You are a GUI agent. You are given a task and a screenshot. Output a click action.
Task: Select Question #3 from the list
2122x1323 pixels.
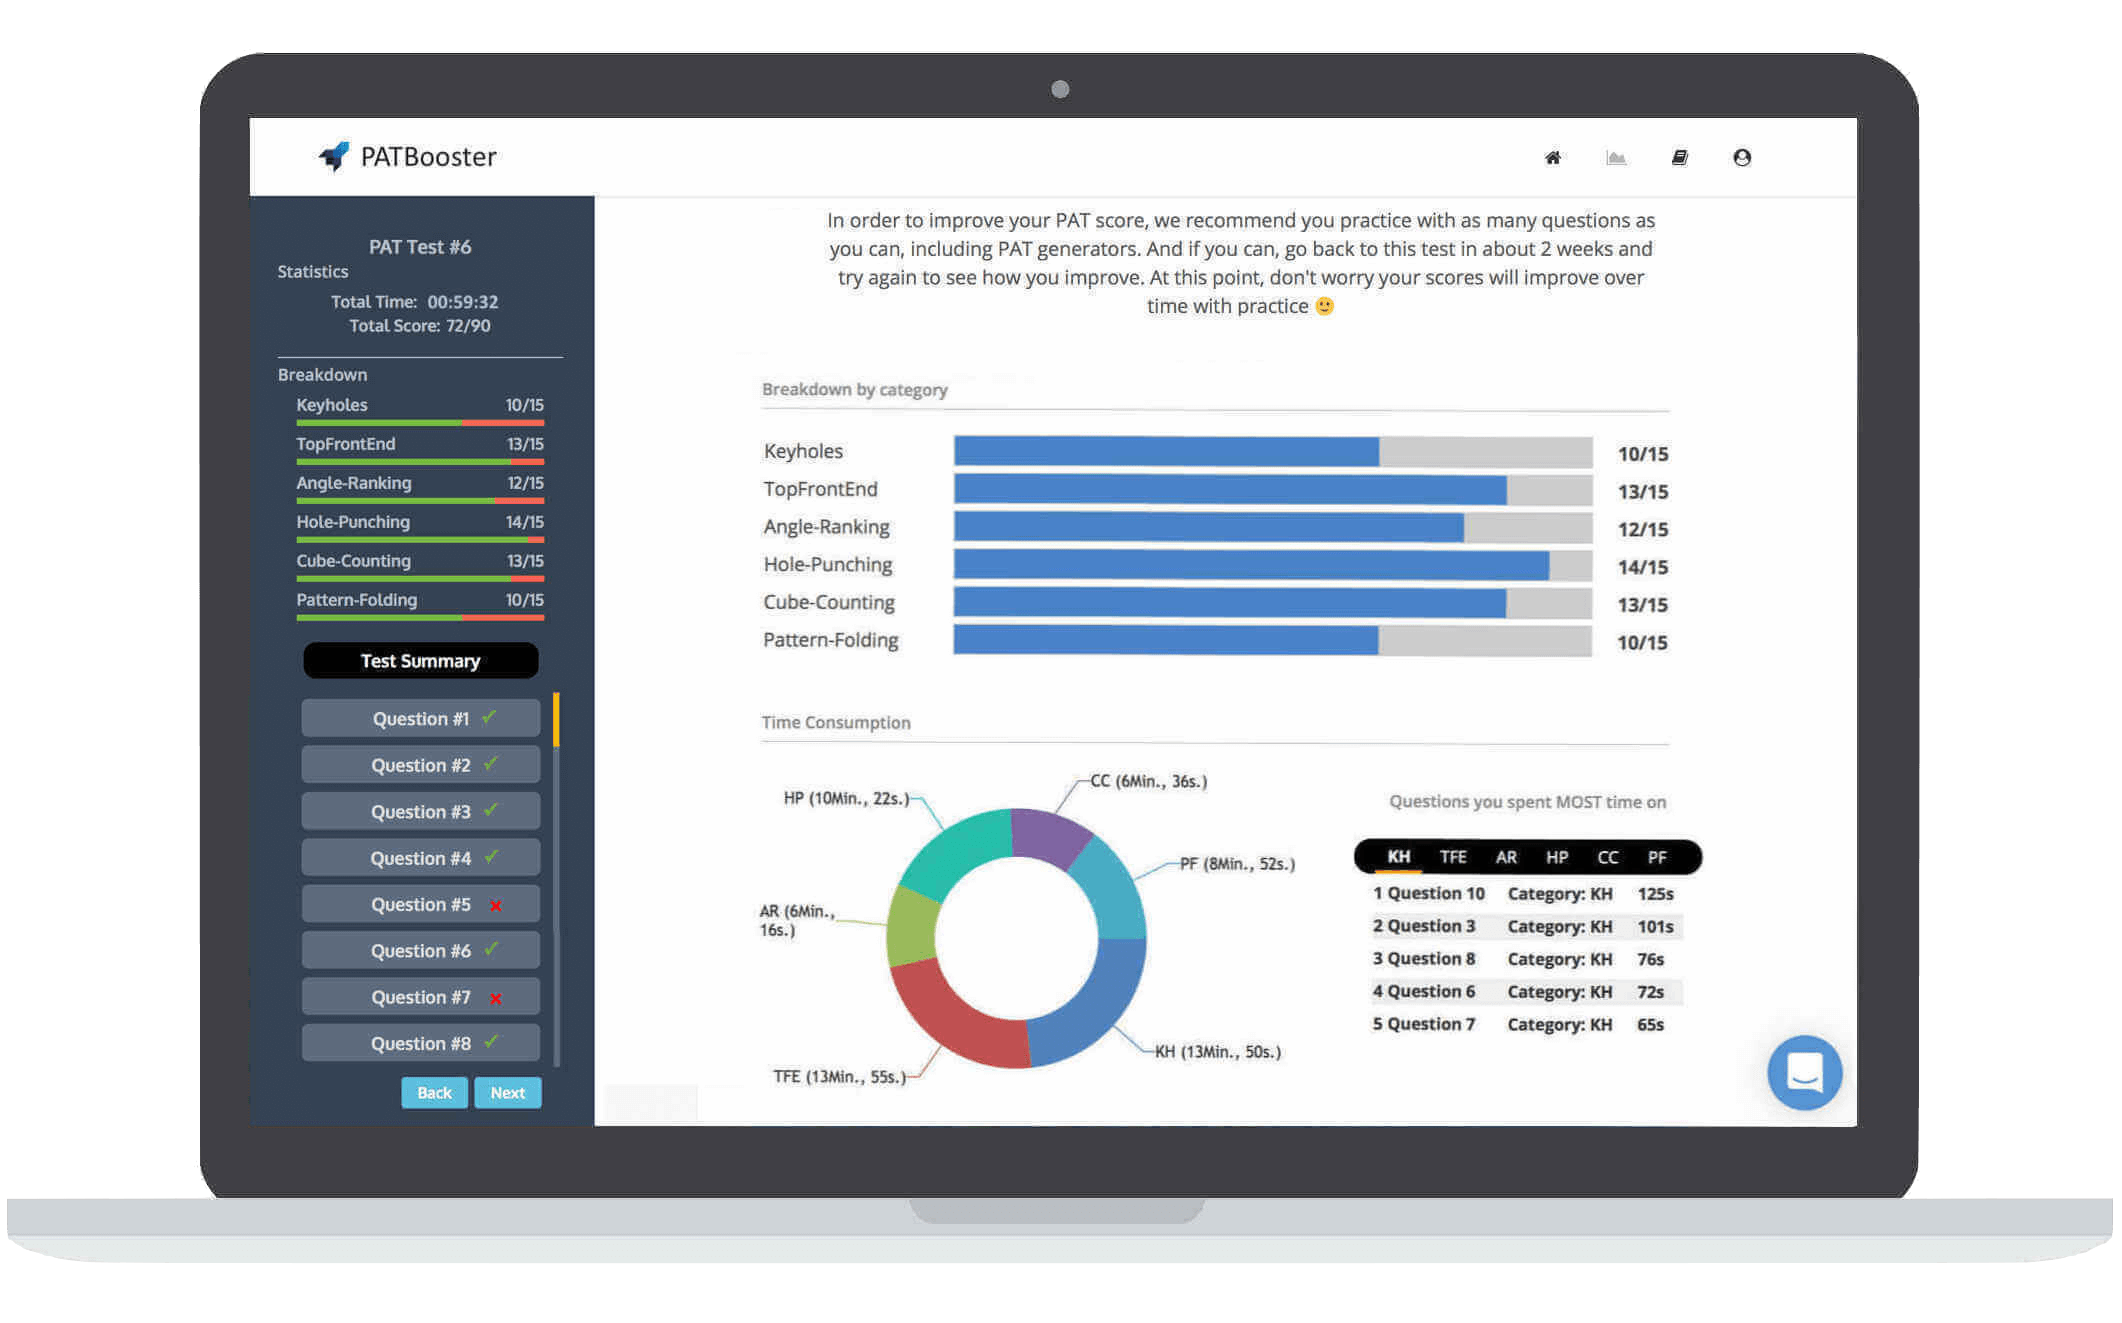pyautogui.click(x=420, y=811)
